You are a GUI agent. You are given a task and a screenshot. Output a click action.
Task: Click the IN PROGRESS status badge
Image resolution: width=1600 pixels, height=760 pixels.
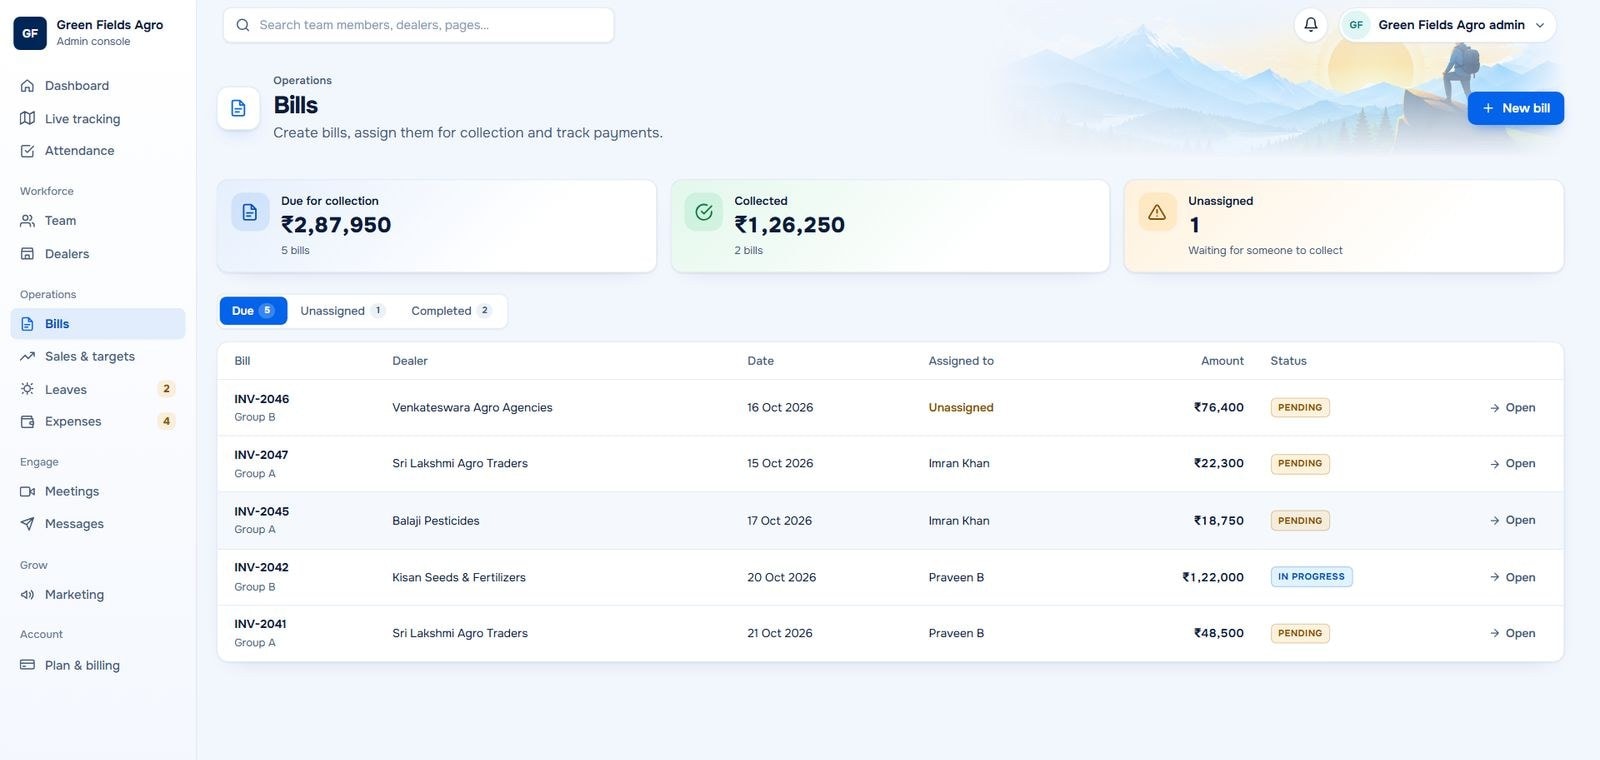tap(1311, 577)
